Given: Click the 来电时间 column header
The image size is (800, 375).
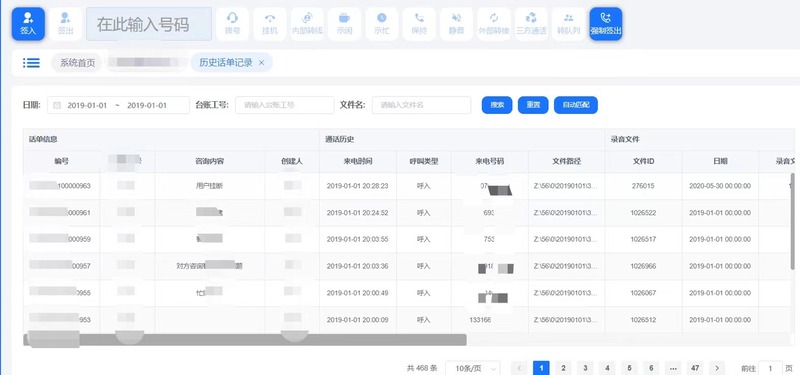Looking at the screenshot, I should [x=358, y=161].
